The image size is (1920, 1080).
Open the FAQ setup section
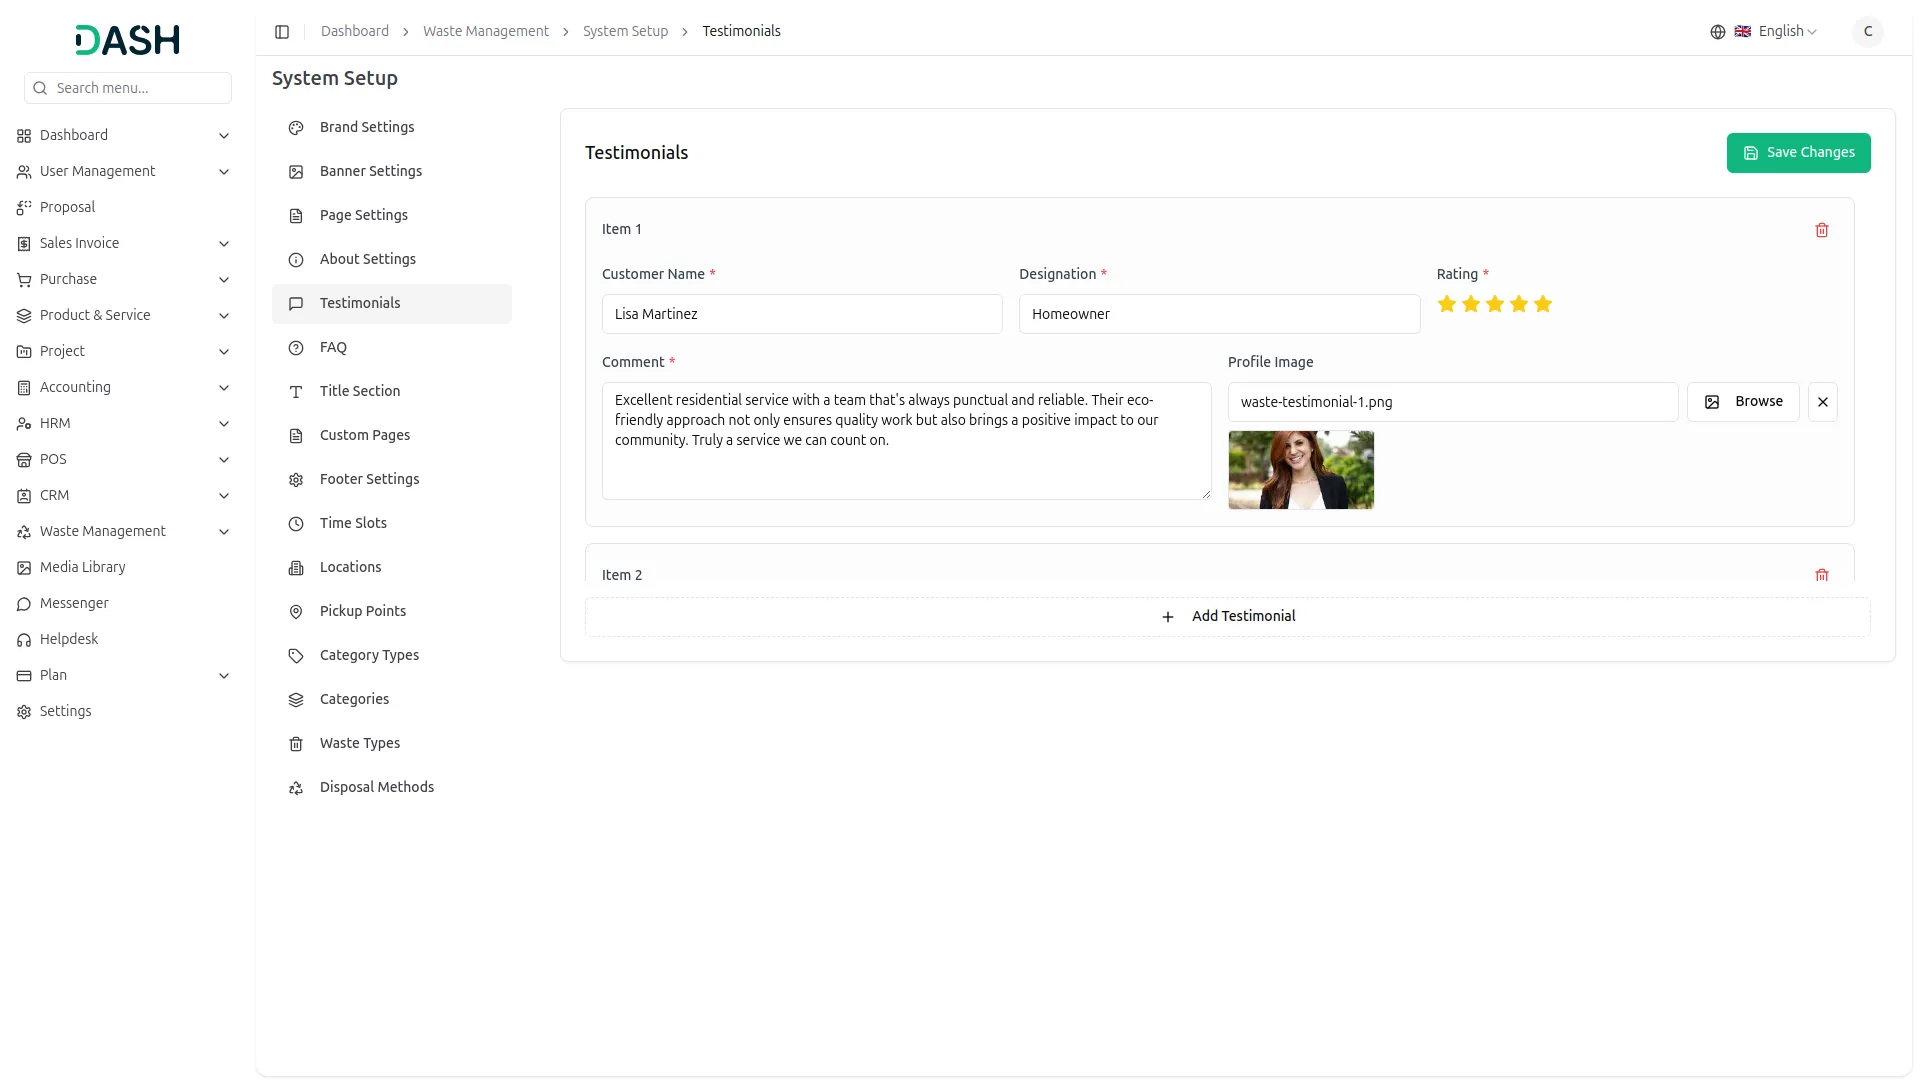click(x=333, y=348)
